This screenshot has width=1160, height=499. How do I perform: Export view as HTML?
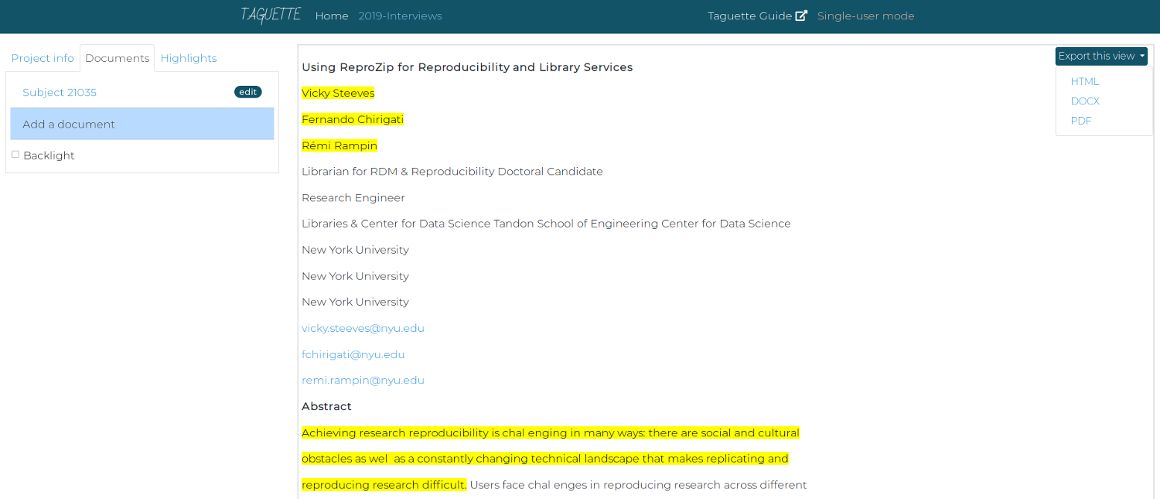[x=1085, y=81]
